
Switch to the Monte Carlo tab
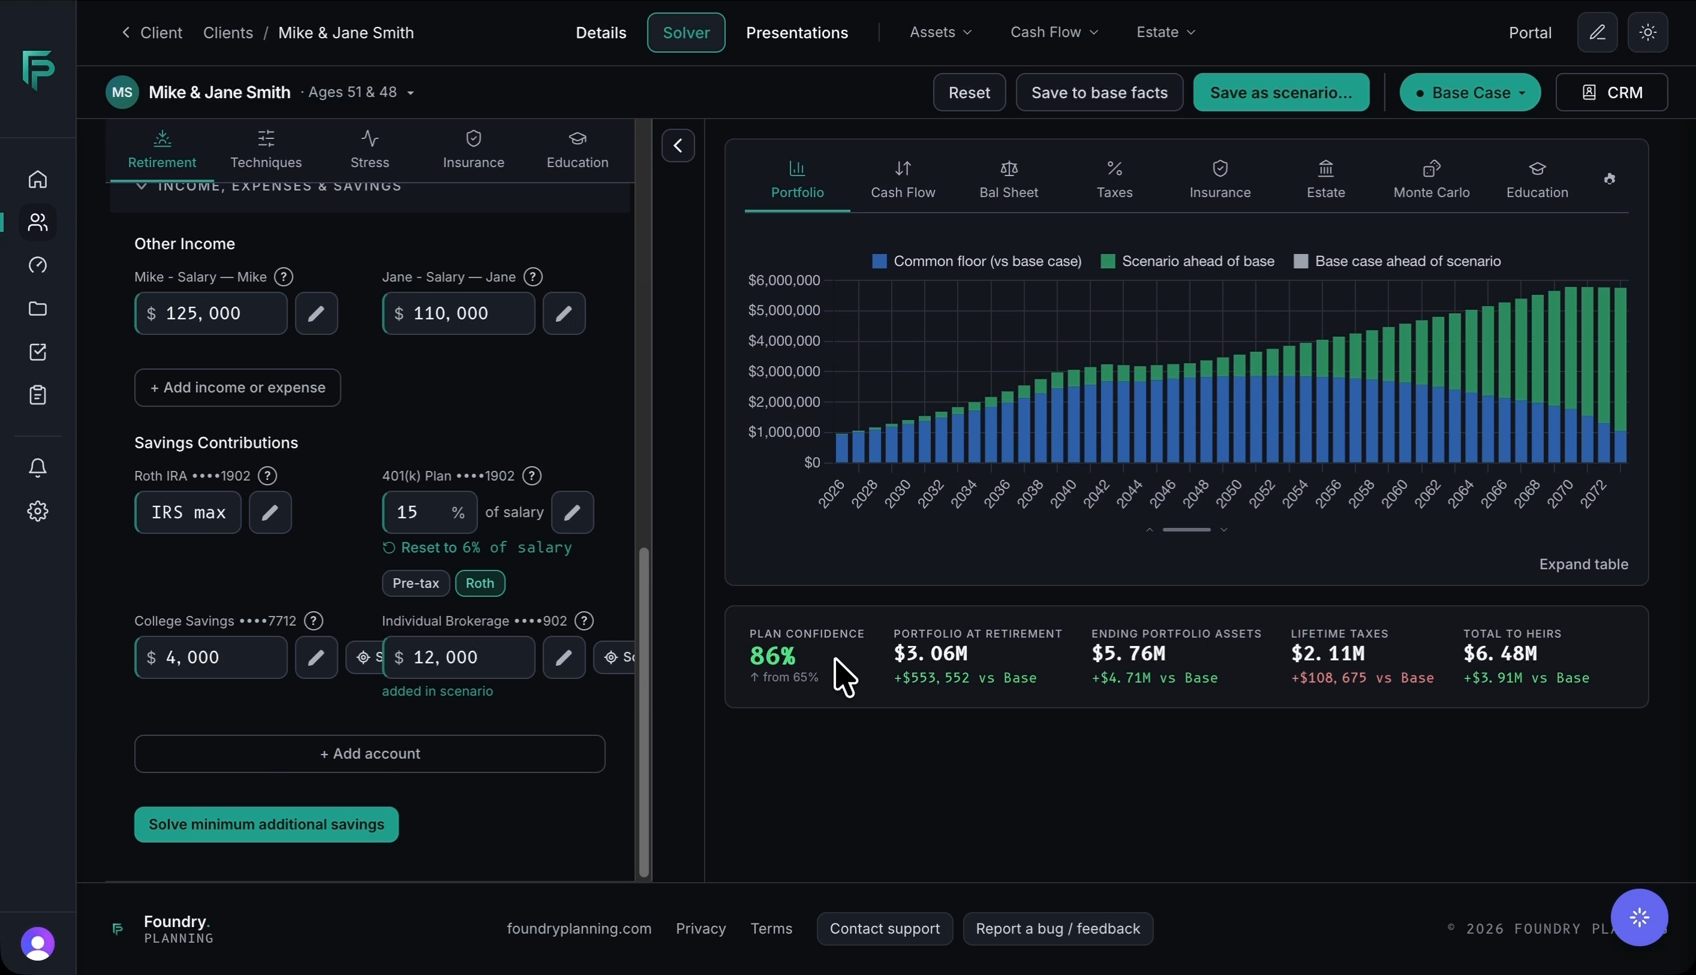pos(1431,179)
